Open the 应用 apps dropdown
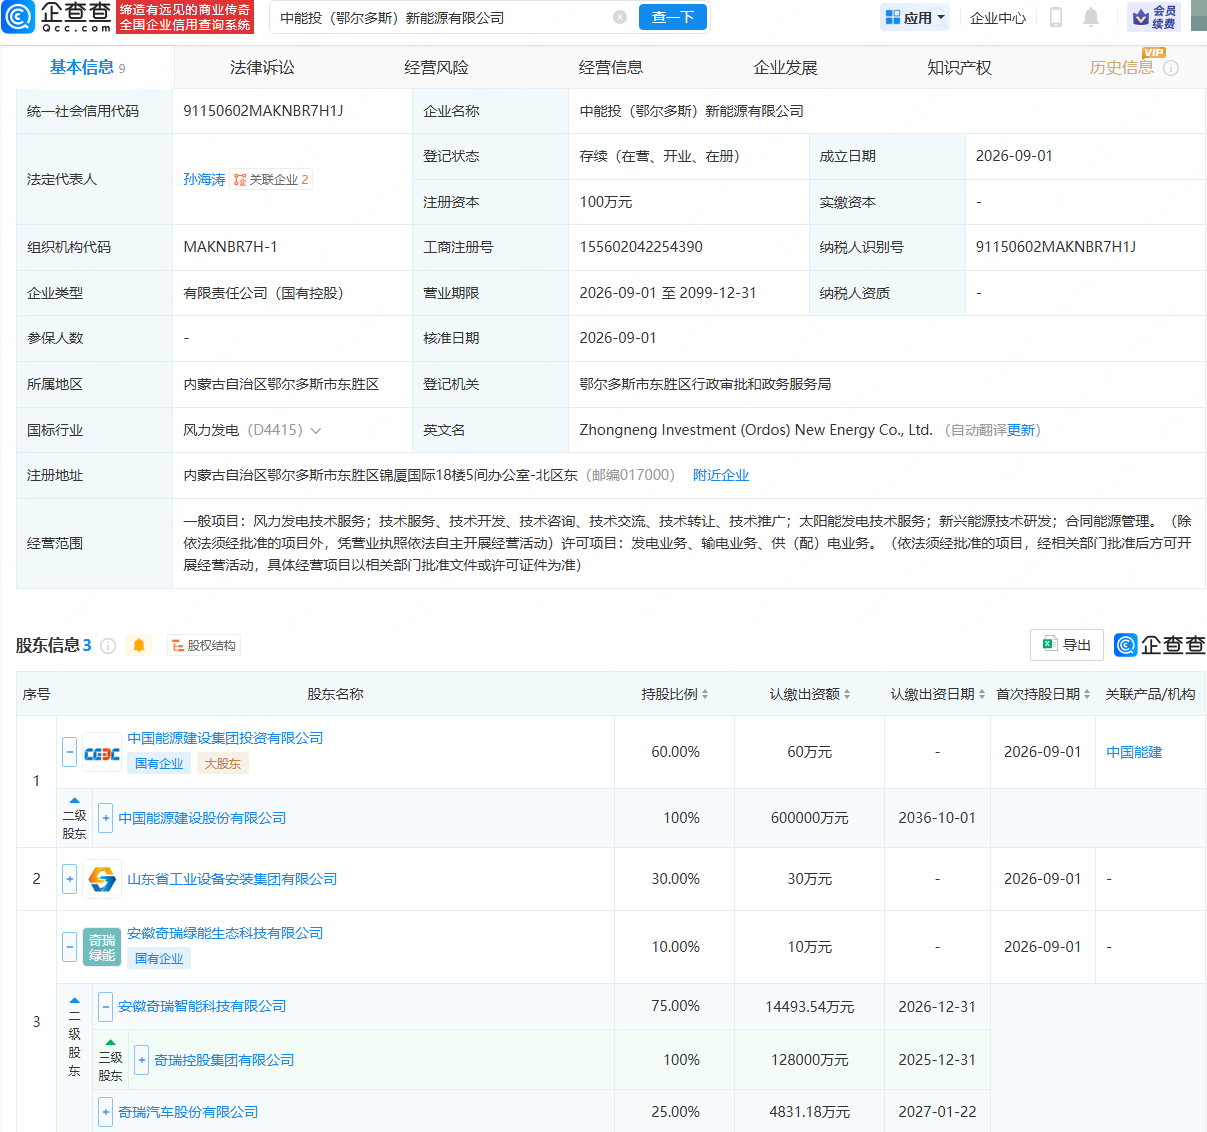Image resolution: width=1207 pixels, height=1132 pixels. click(x=914, y=17)
